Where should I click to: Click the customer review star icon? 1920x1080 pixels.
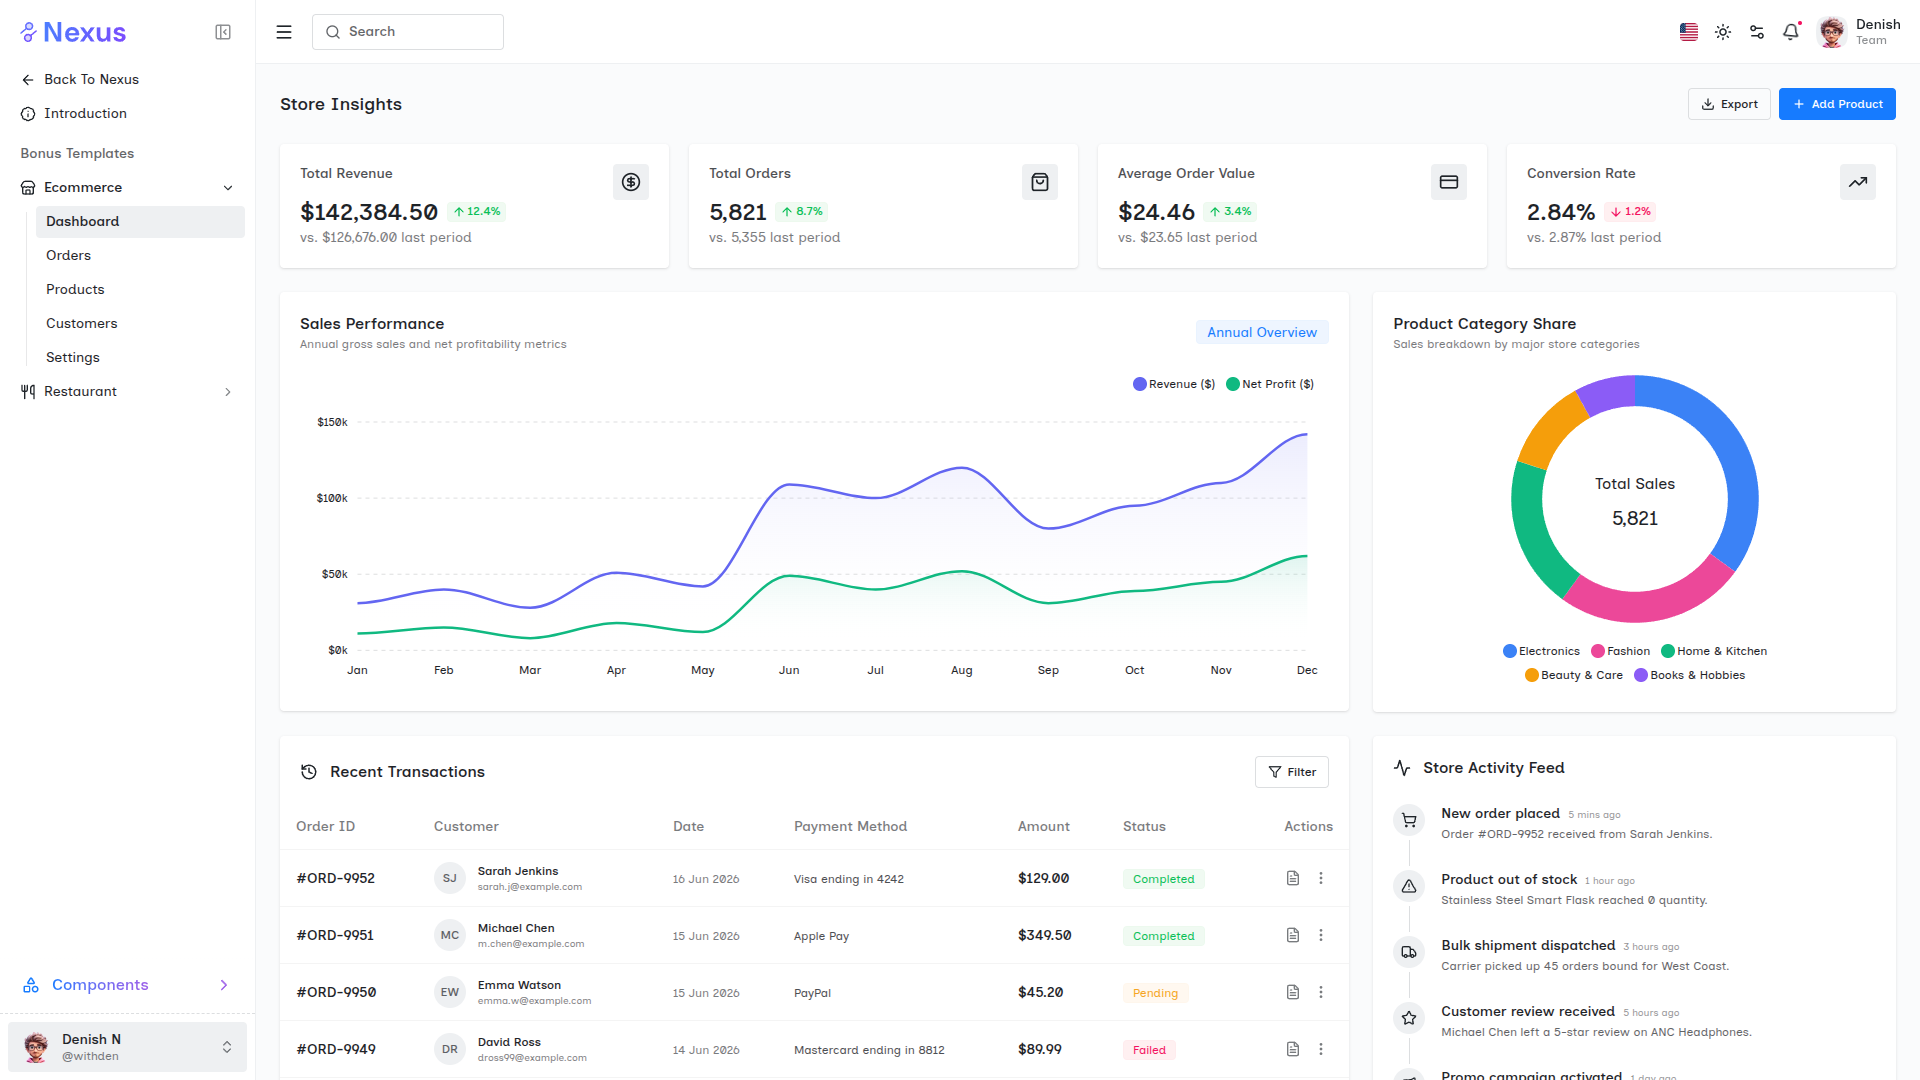1409,1019
